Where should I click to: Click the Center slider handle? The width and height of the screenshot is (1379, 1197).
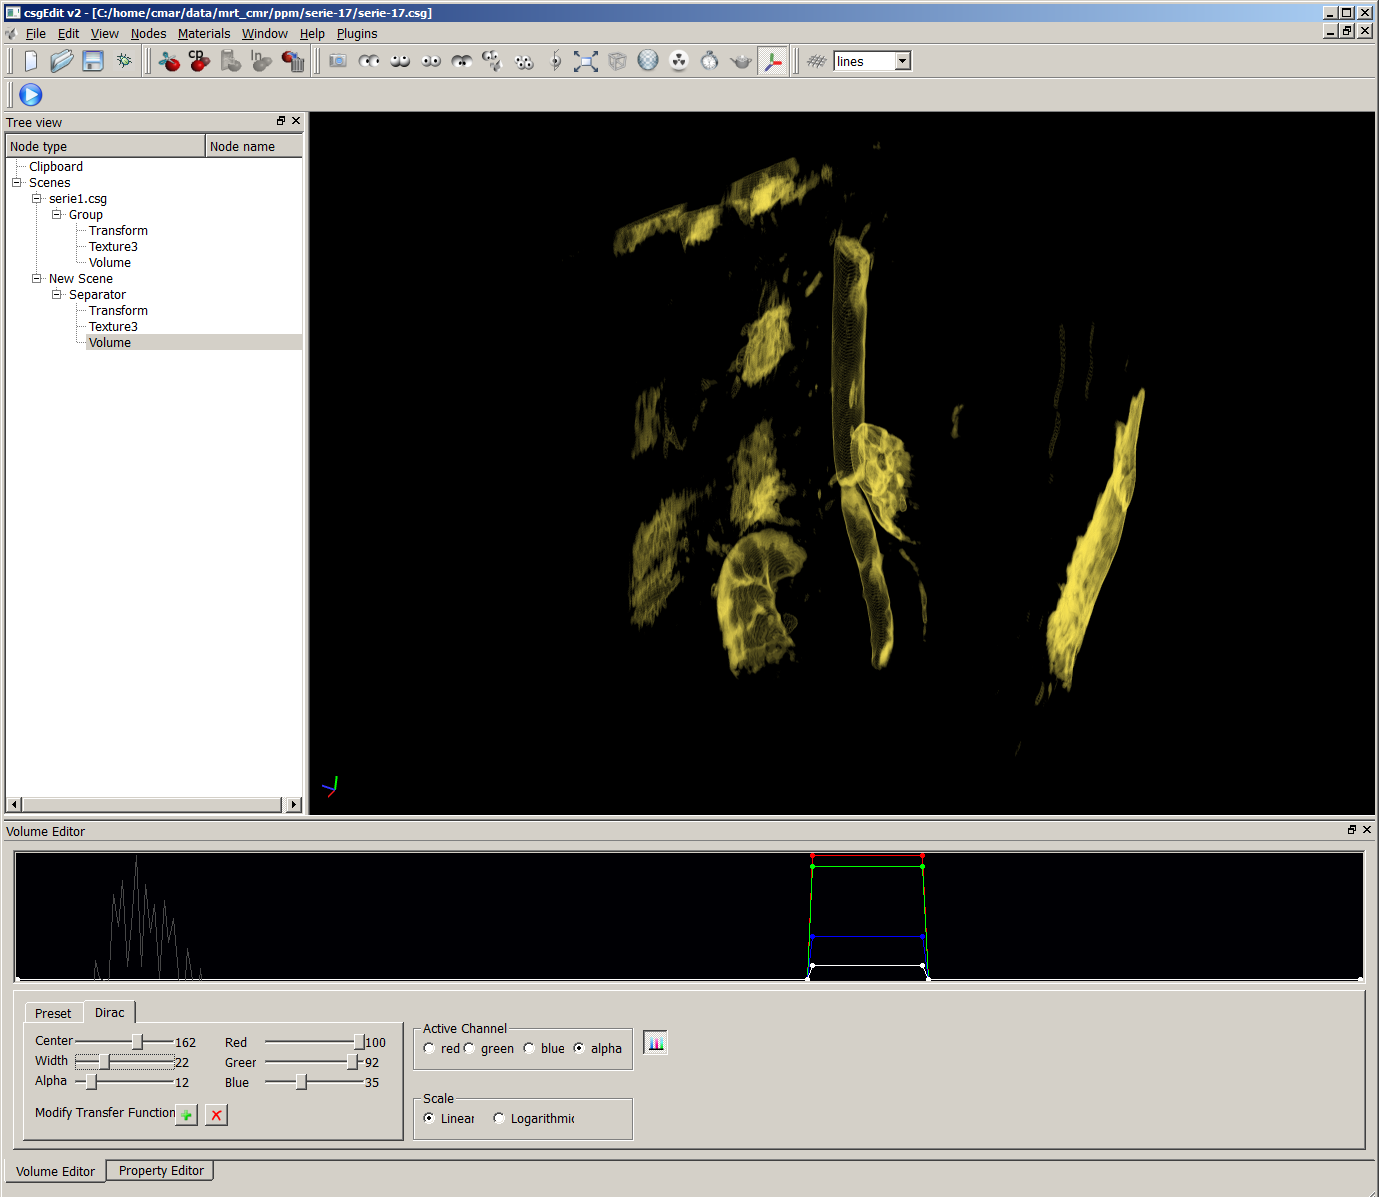(137, 1042)
